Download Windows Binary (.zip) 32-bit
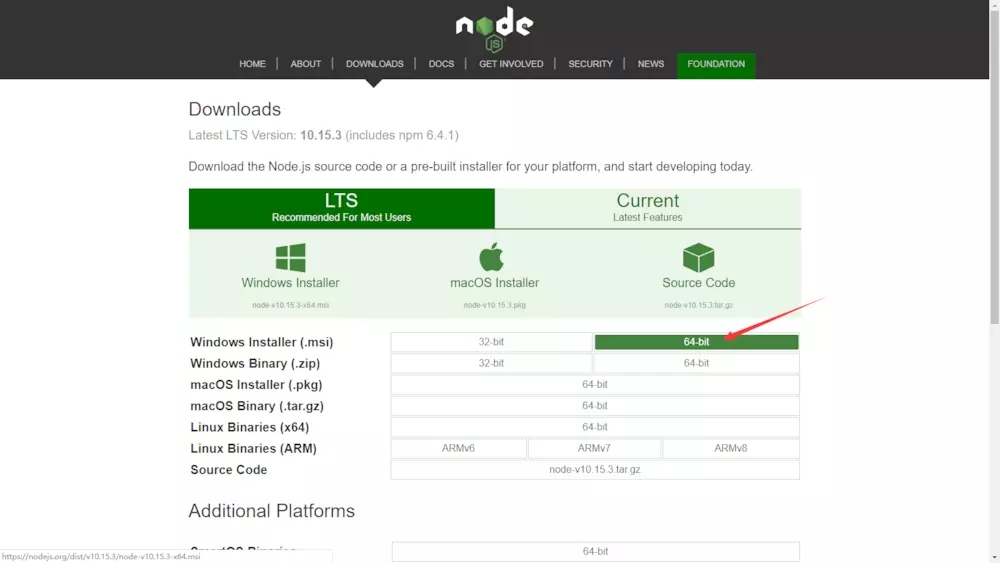1000x563 pixels. (x=491, y=363)
